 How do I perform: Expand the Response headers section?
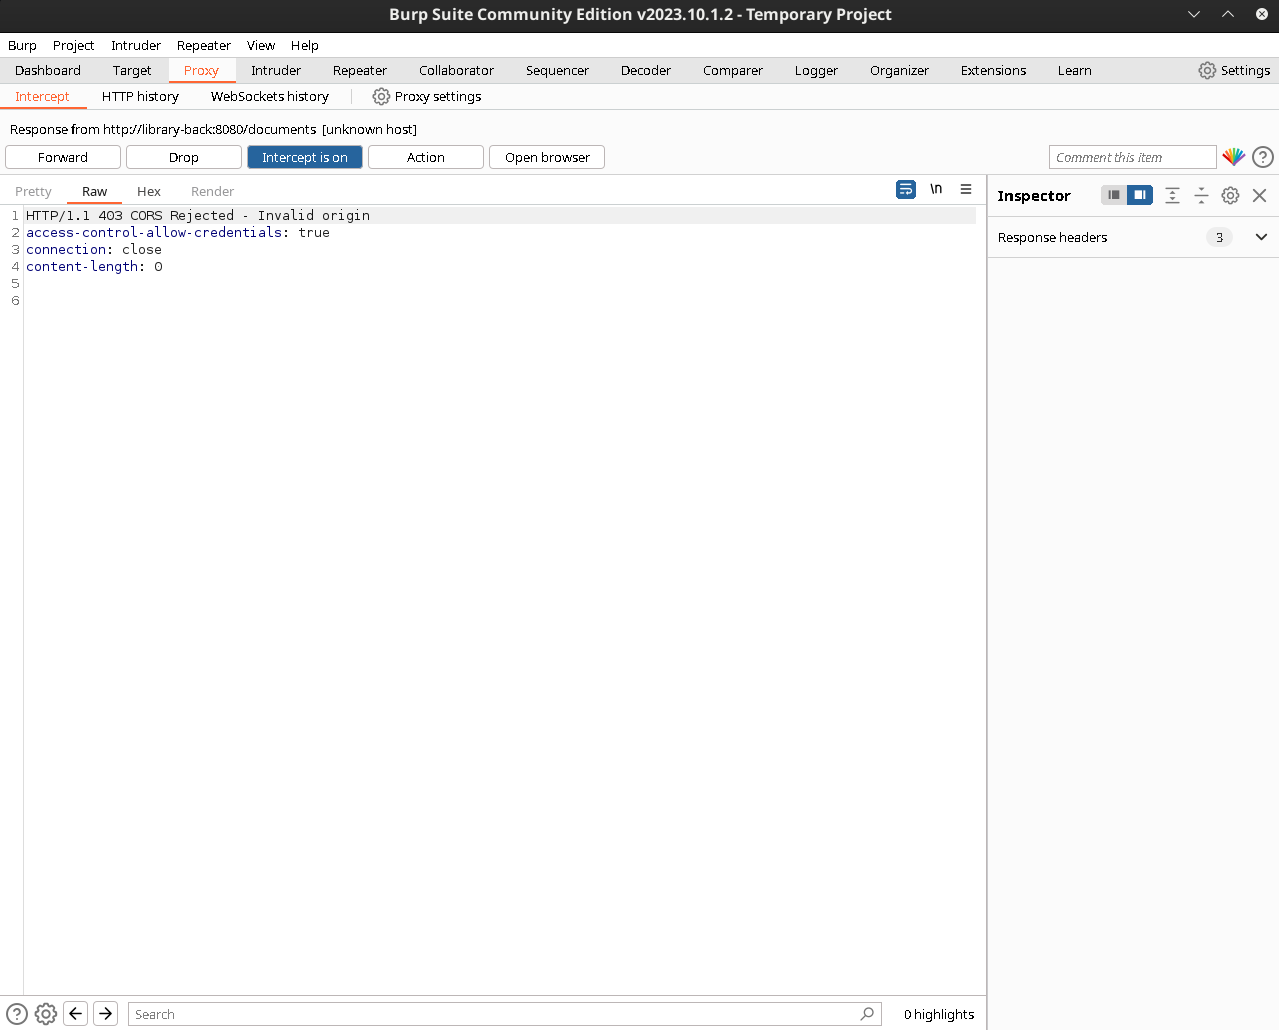1260,237
